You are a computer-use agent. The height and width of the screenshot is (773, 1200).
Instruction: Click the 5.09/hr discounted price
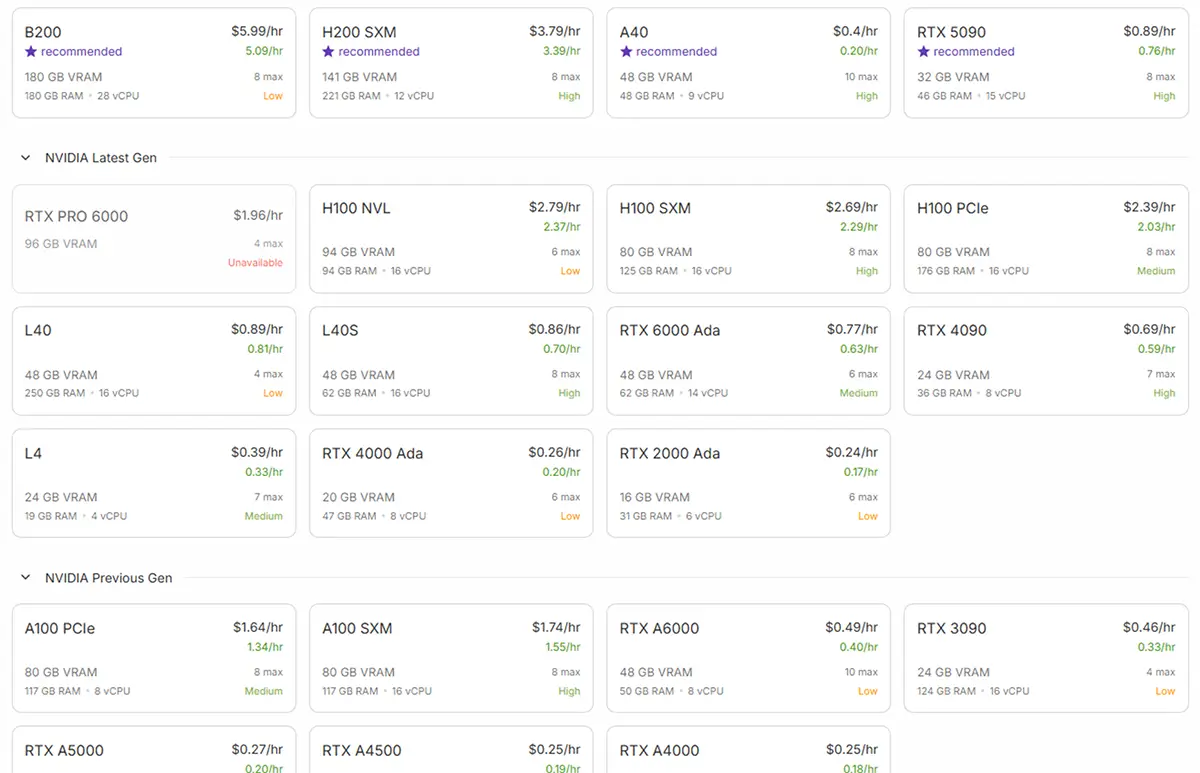tap(264, 51)
